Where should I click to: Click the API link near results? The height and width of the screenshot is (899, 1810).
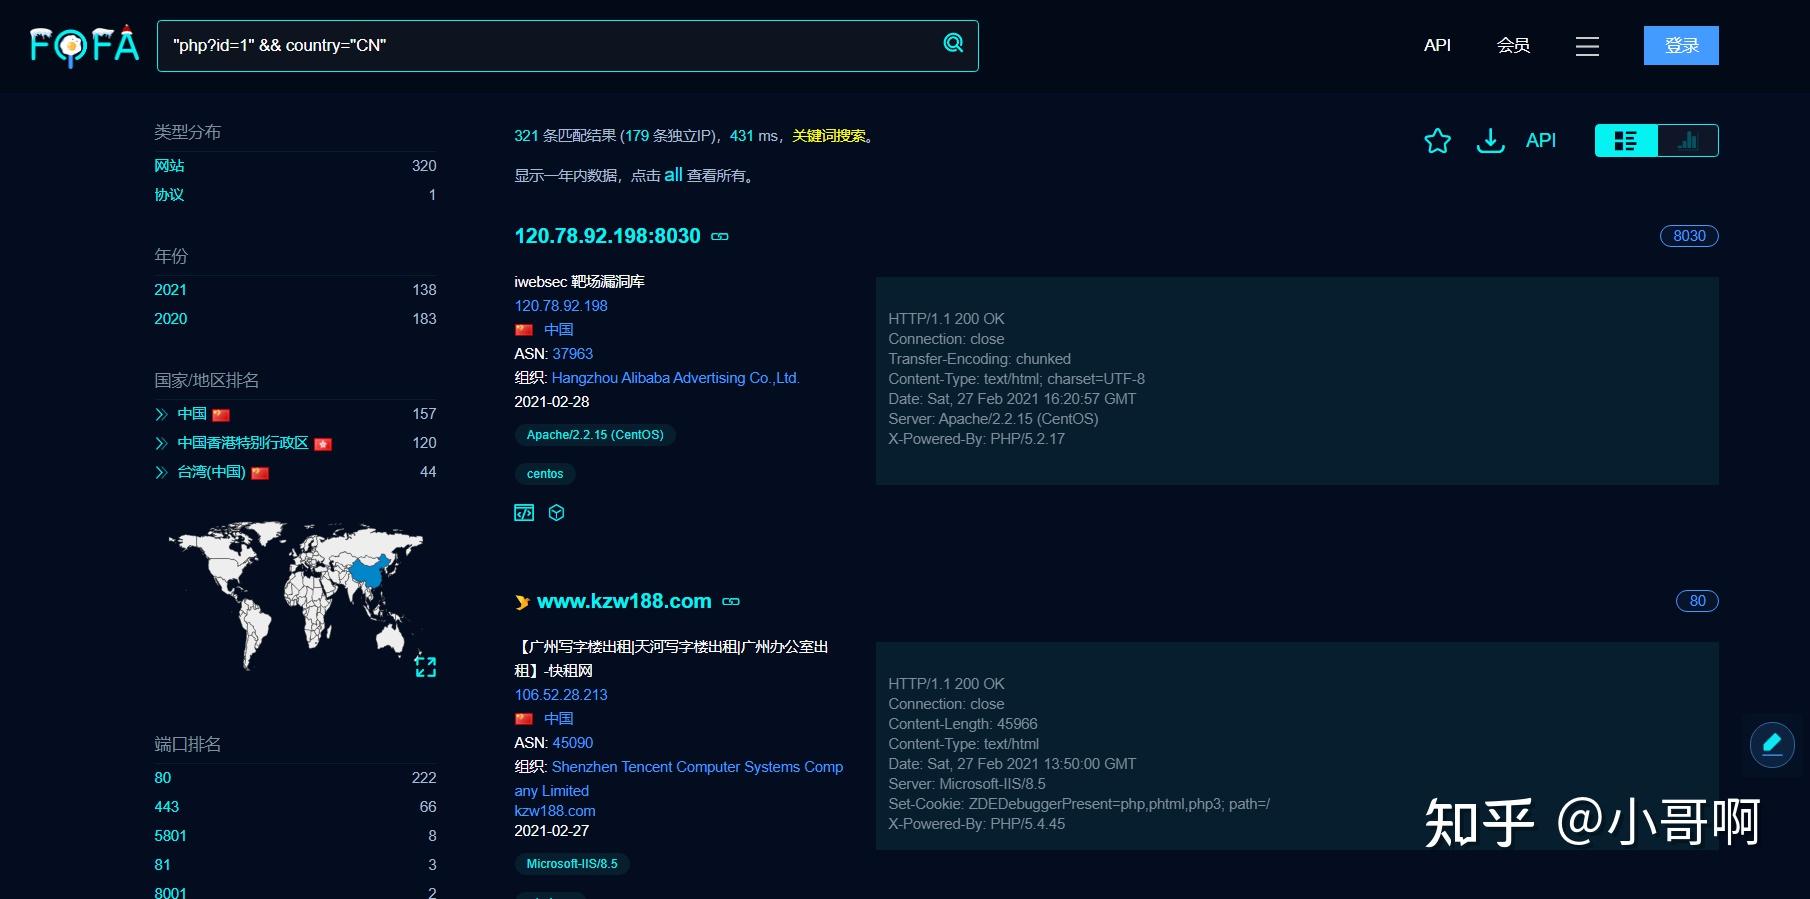(x=1541, y=141)
